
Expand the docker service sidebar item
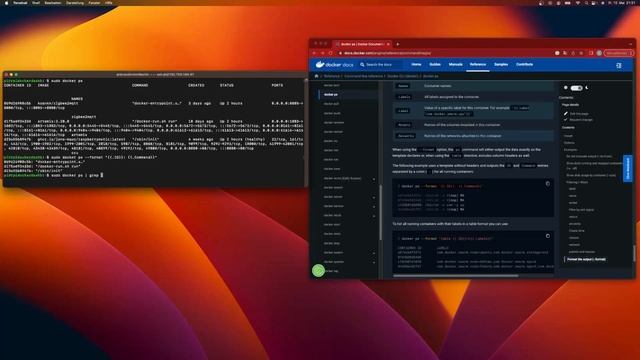click(x=374, y=207)
